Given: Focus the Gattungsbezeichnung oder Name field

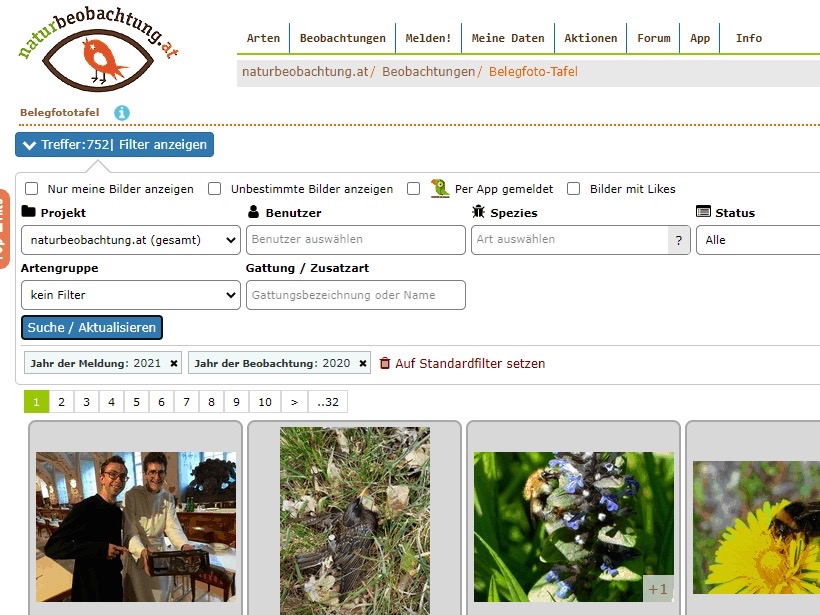Looking at the screenshot, I should coord(356,295).
